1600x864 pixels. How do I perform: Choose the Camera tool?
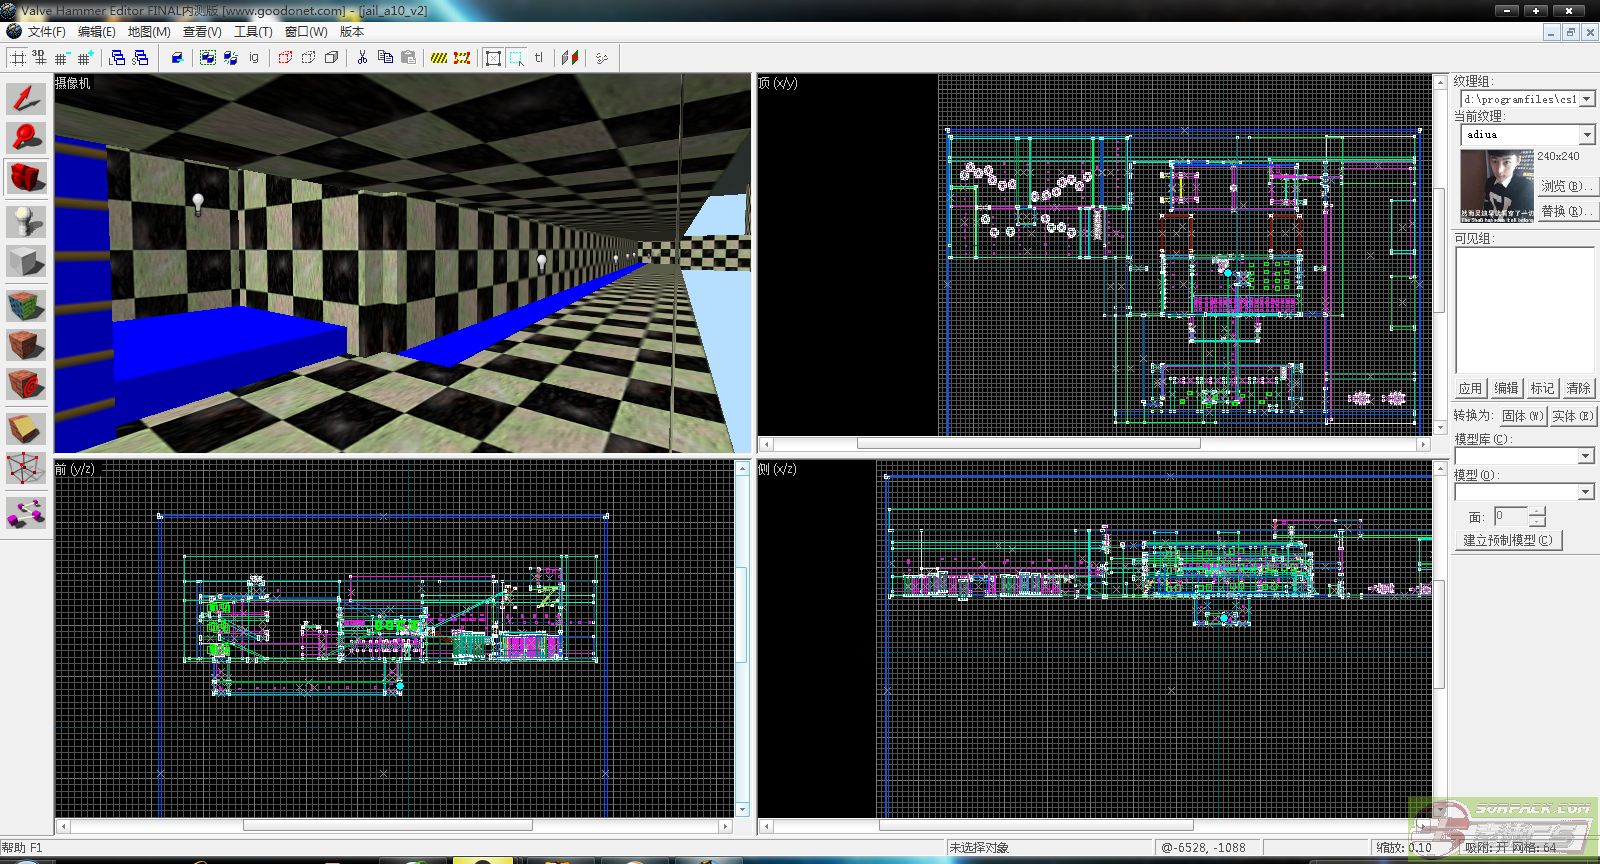26,178
